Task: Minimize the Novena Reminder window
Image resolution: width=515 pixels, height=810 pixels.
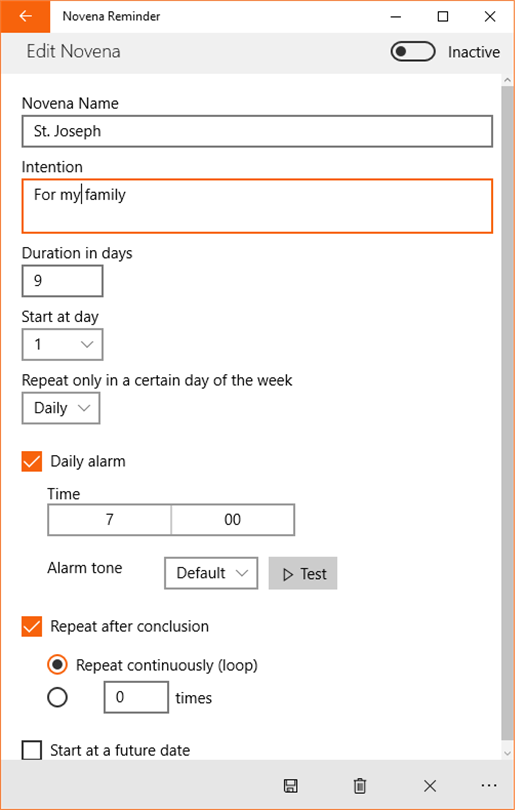Action: click(395, 17)
